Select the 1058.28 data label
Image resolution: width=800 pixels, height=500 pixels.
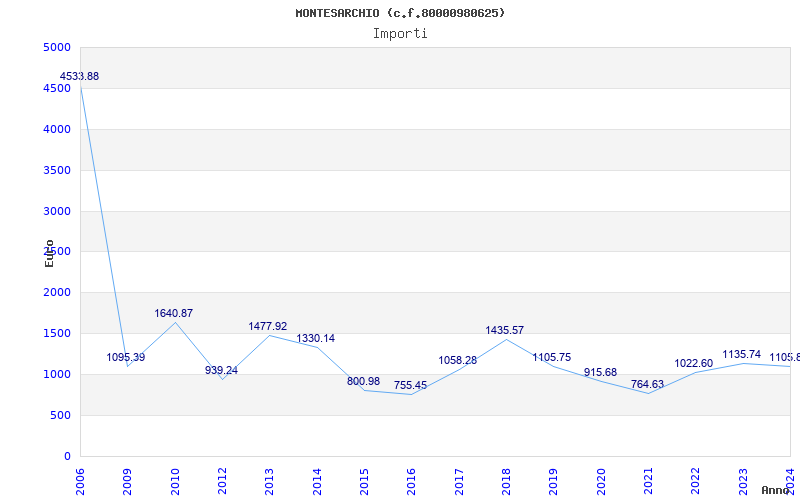(458, 361)
